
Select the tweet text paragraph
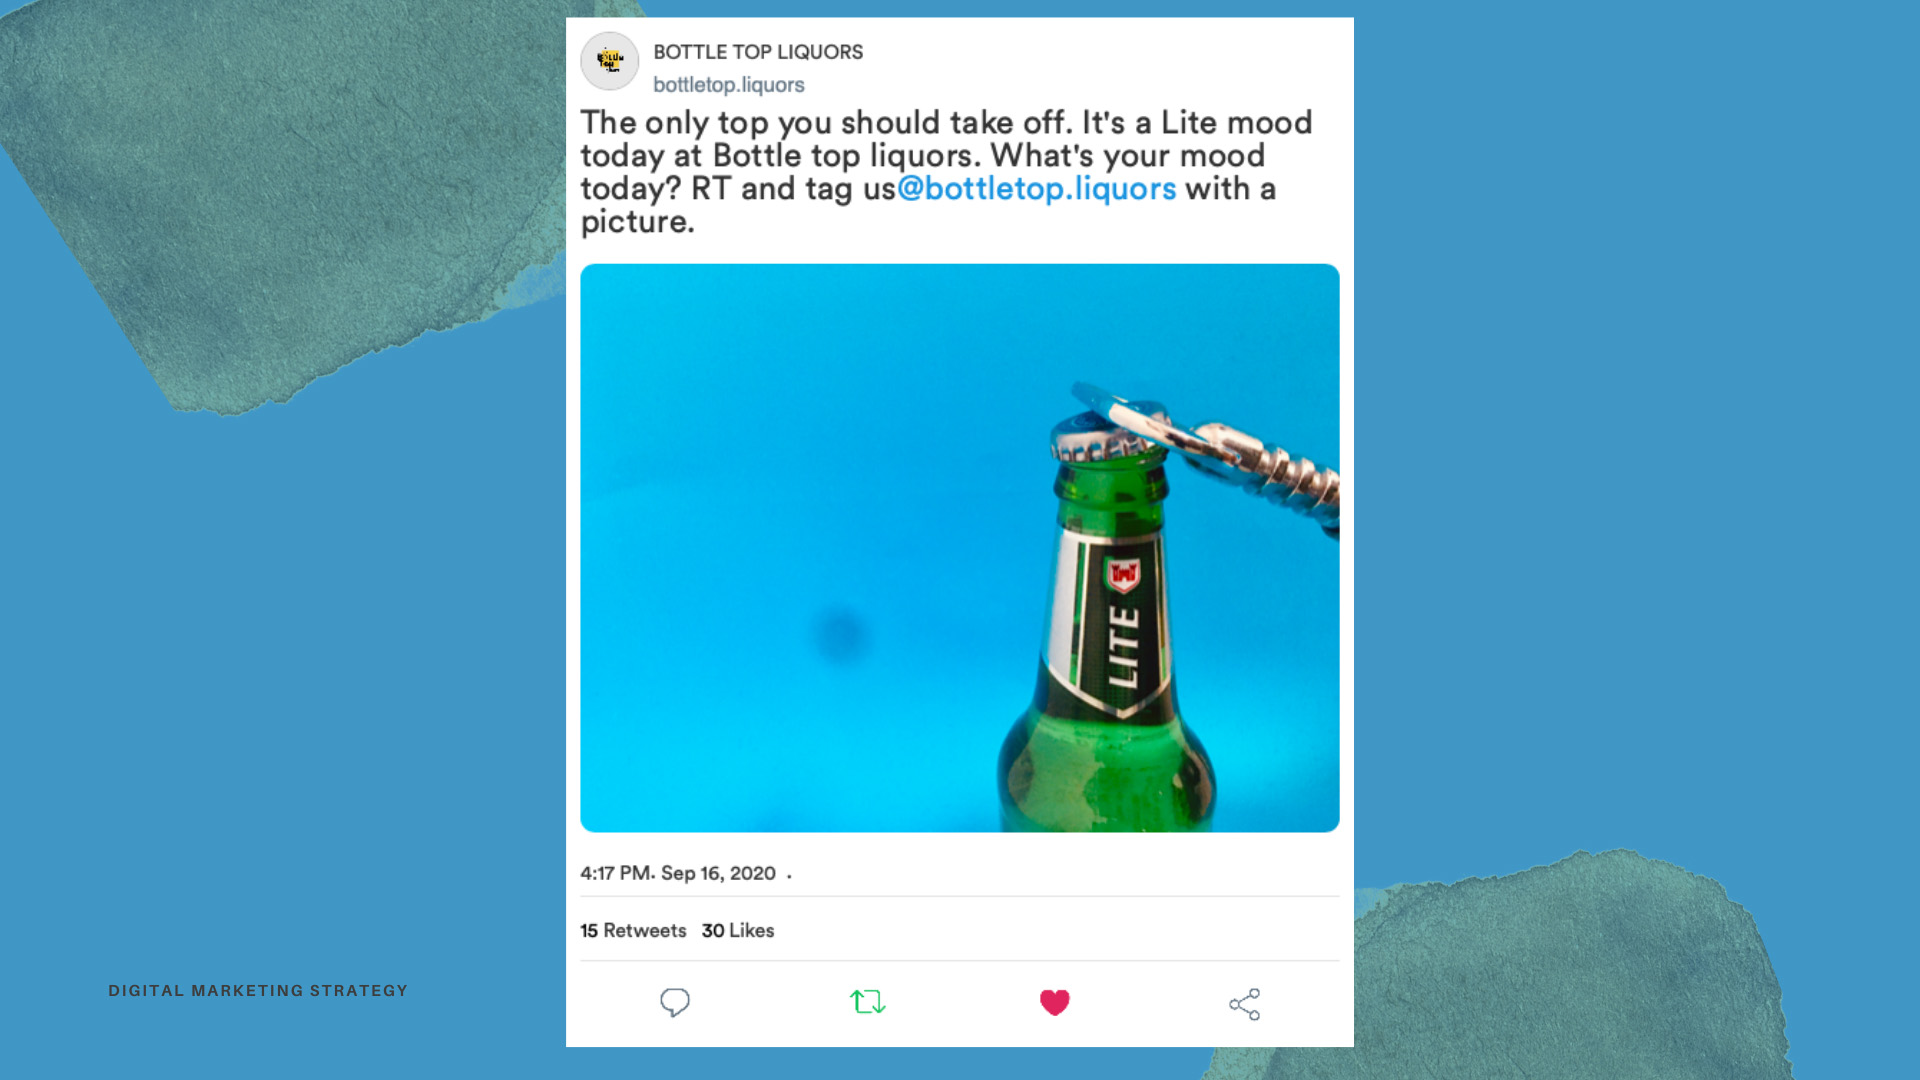click(x=946, y=172)
